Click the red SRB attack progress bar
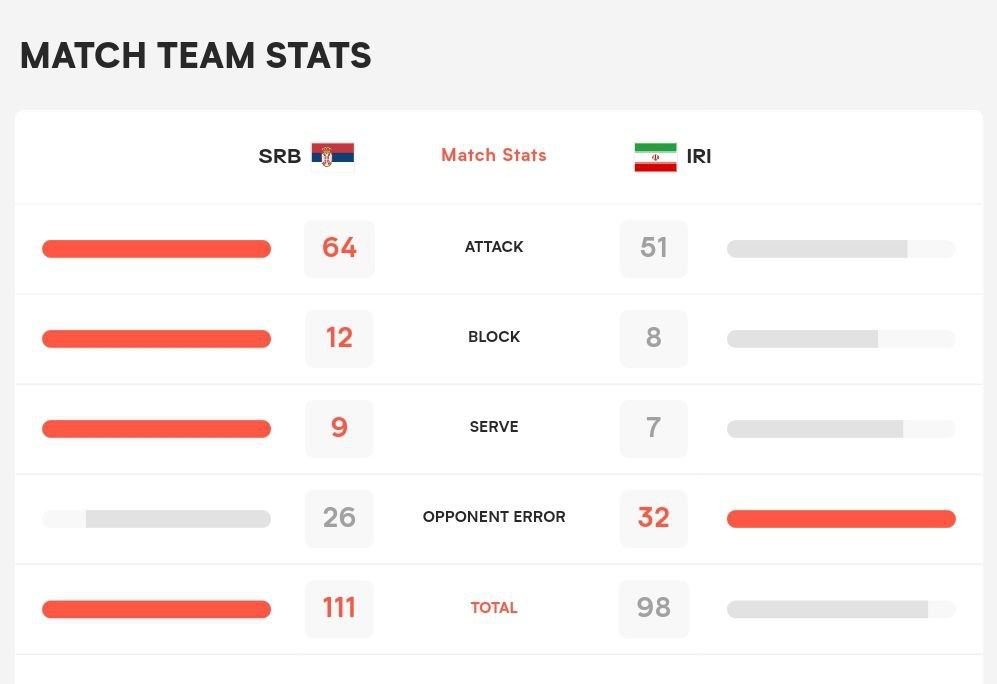Image resolution: width=997 pixels, height=684 pixels. click(156, 249)
